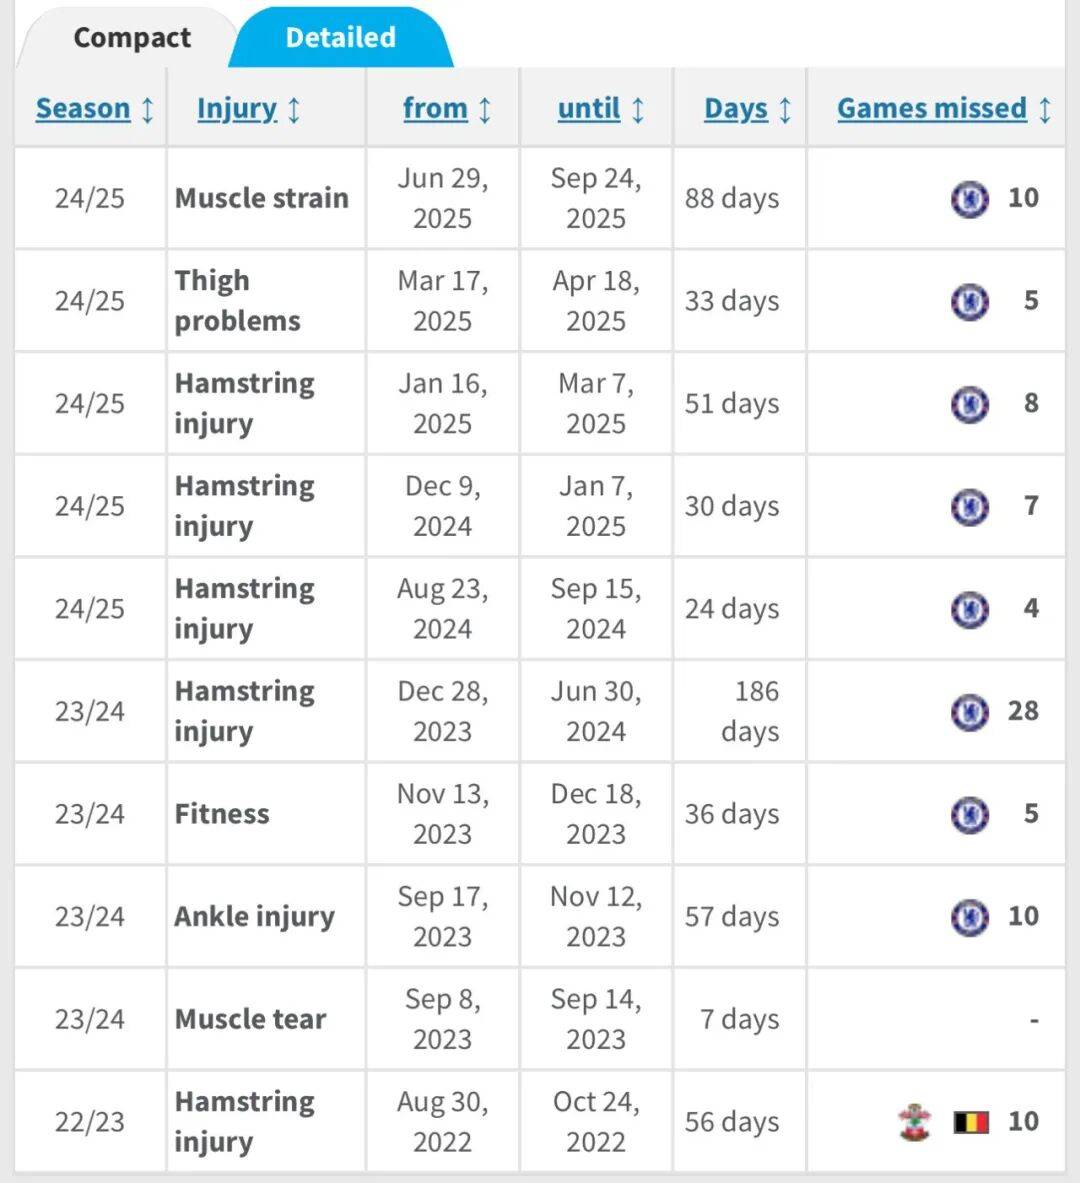The image size is (1080, 1183).
Task: Click Chelsea crest in 186 days row
Action: click(x=969, y=712)
